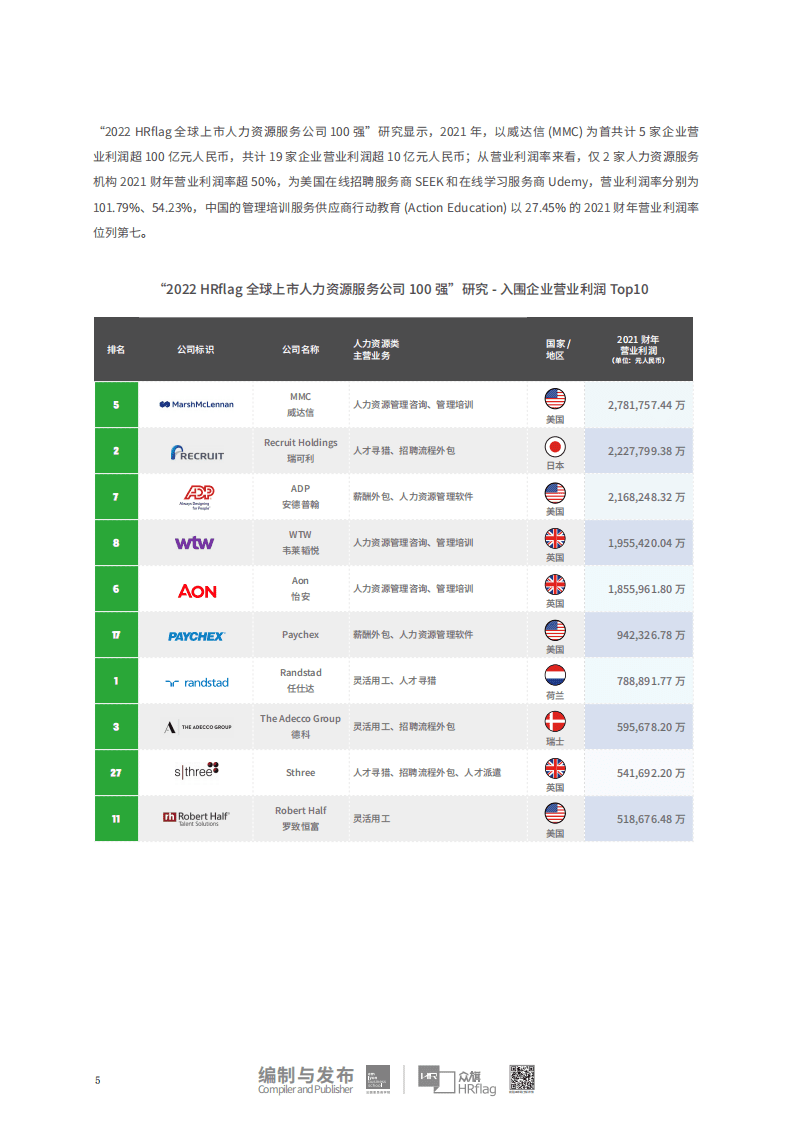Click the HRflag logo in the footer
793x1122 pixels.
tap(457, 1080)
